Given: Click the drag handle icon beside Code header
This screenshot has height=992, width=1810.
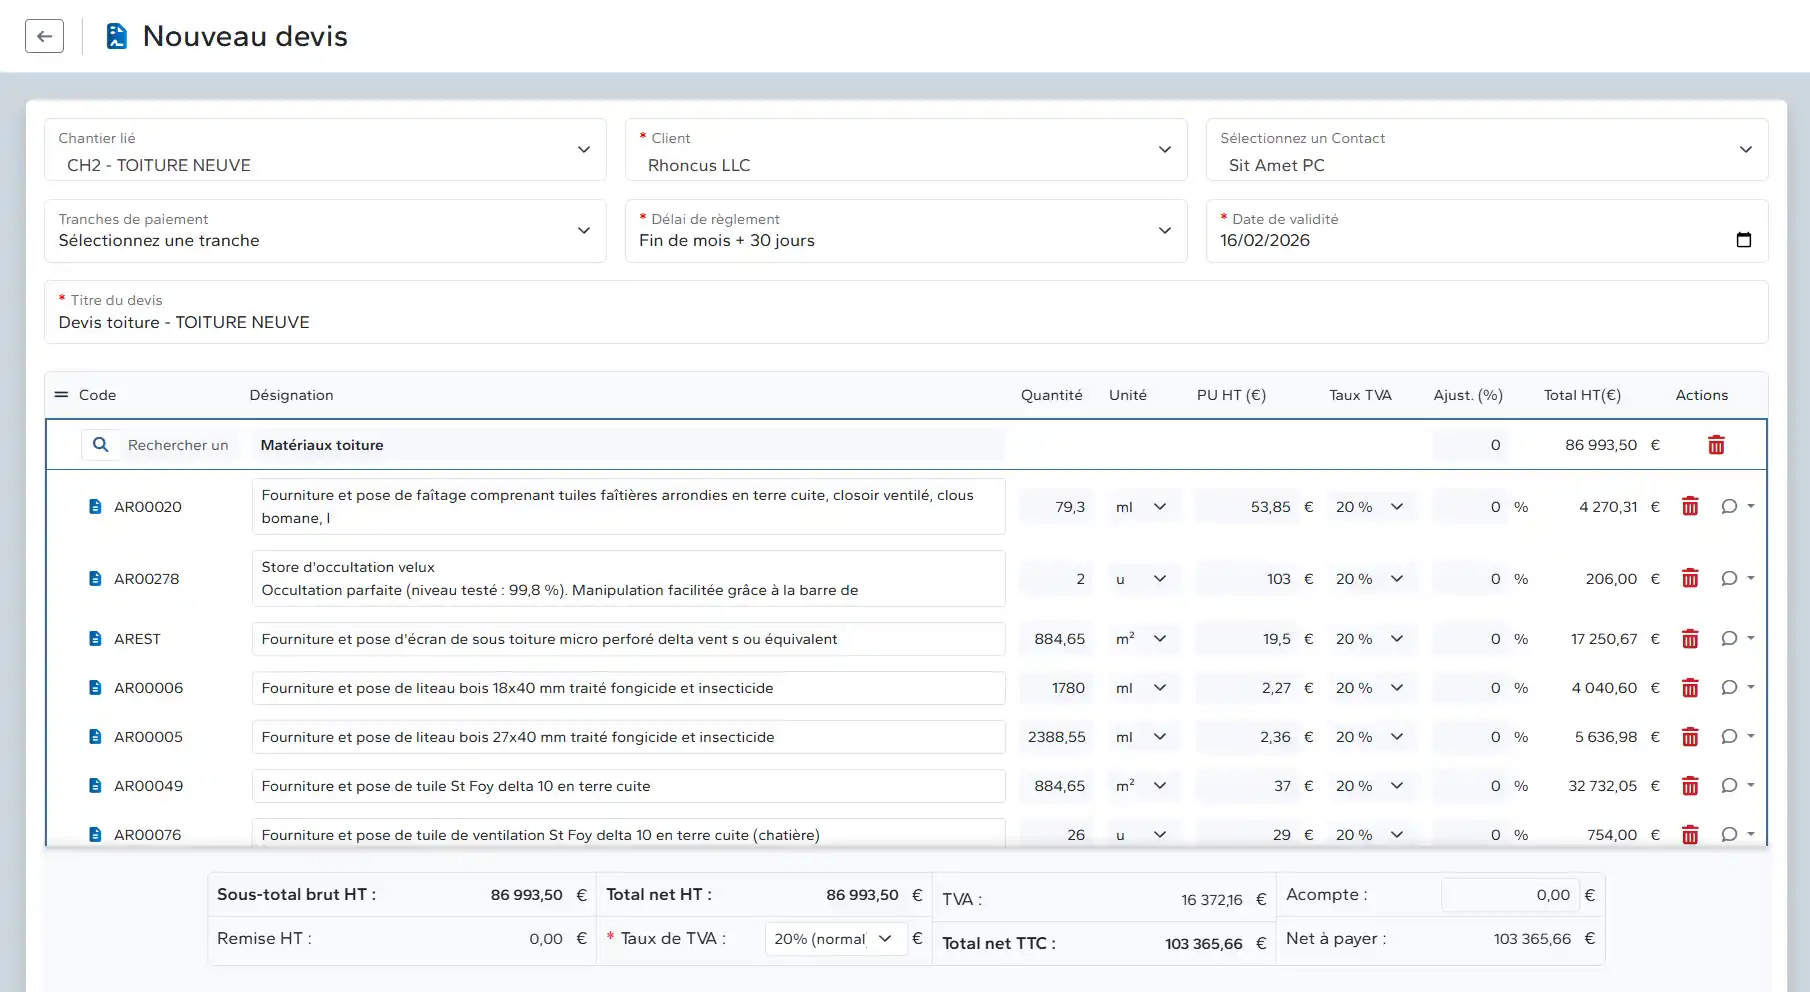Looking at the screenshot, I should tap(61, 395).
